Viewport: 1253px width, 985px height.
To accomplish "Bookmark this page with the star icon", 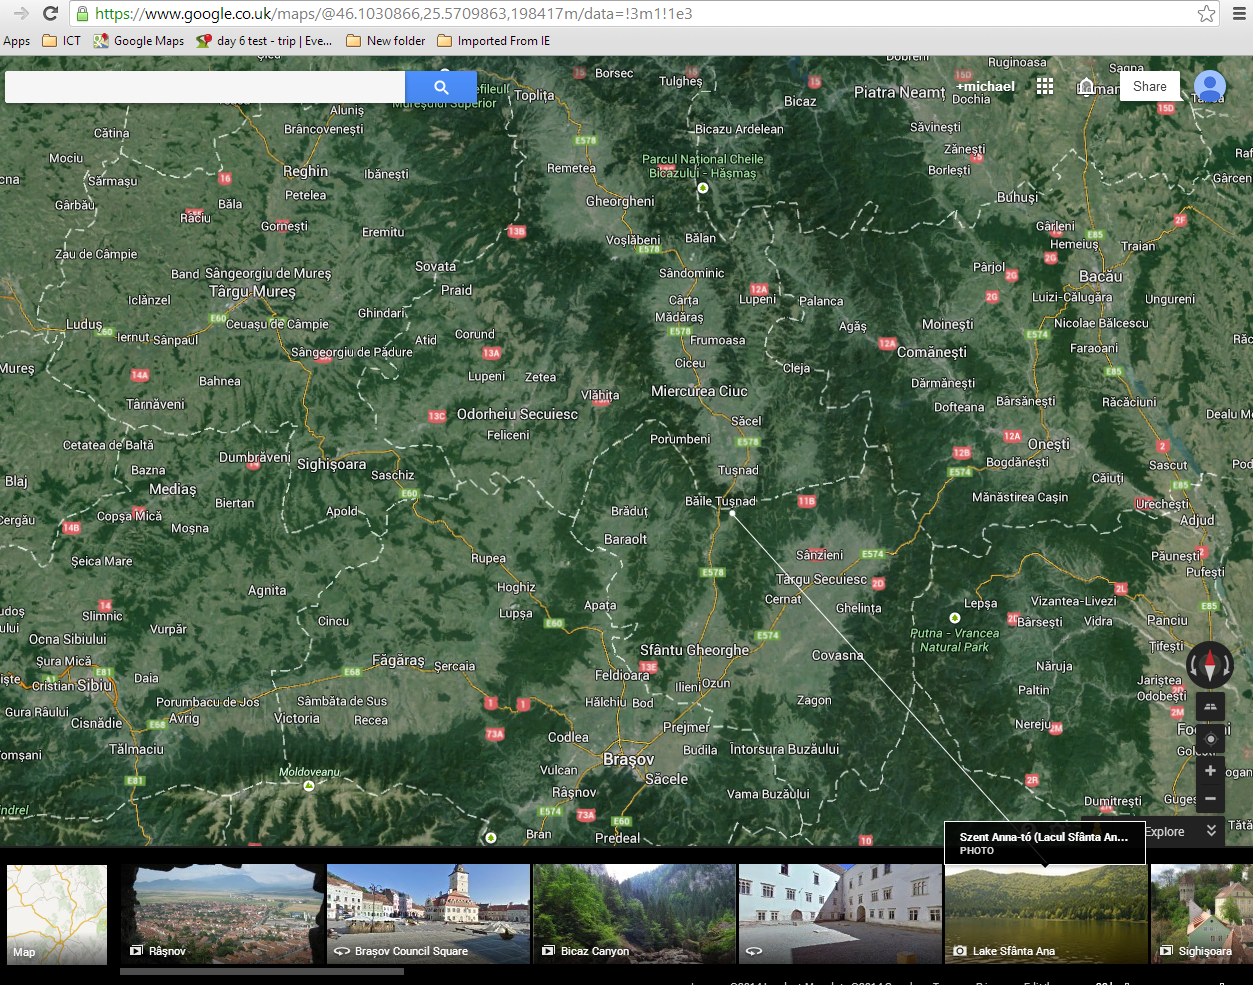I will click(1207, 13).
